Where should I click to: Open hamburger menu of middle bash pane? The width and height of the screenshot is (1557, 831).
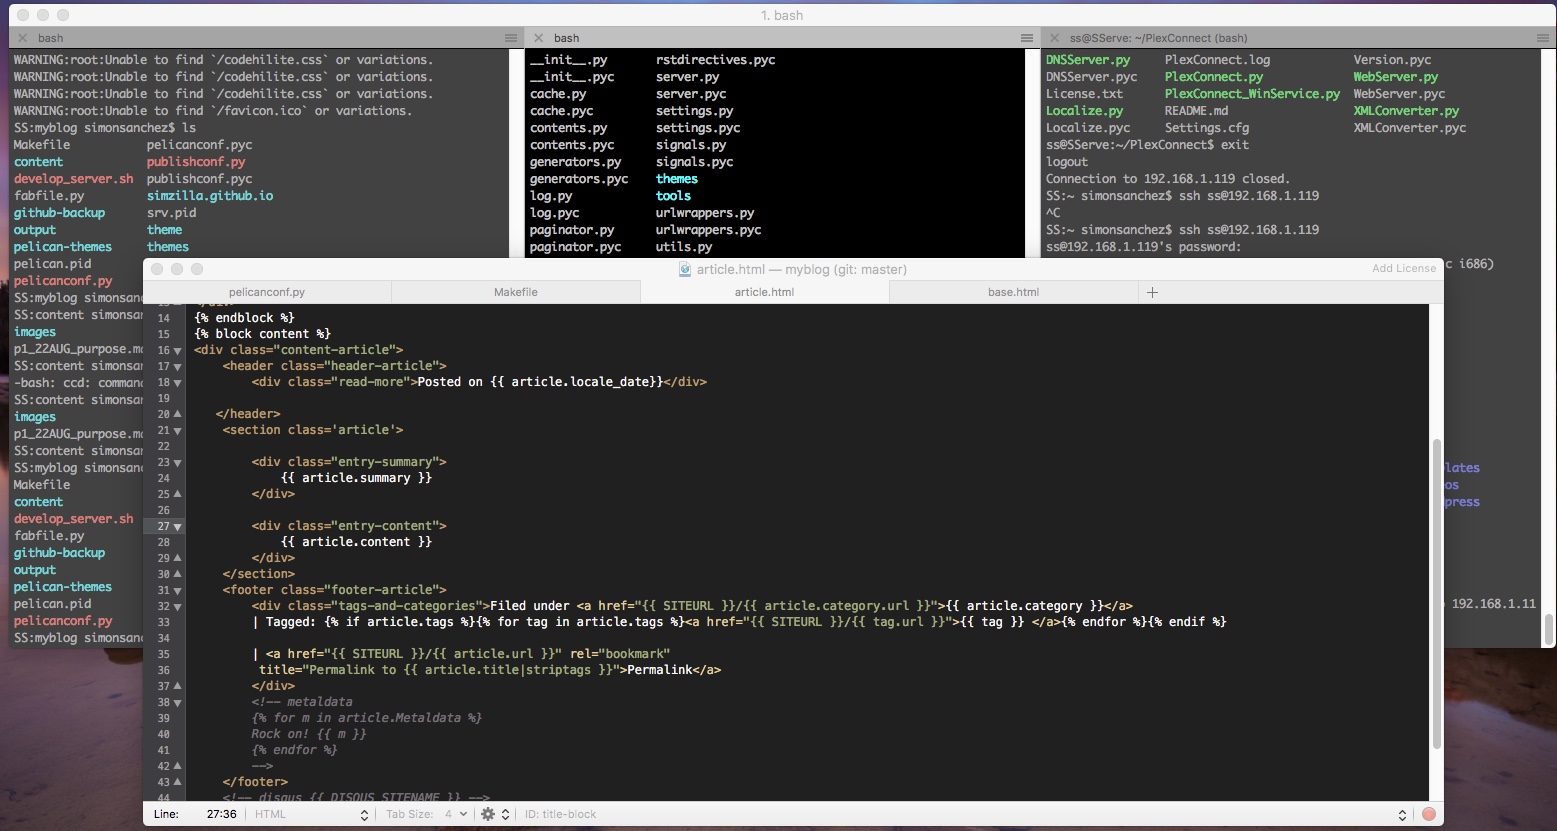(1027, 38)
